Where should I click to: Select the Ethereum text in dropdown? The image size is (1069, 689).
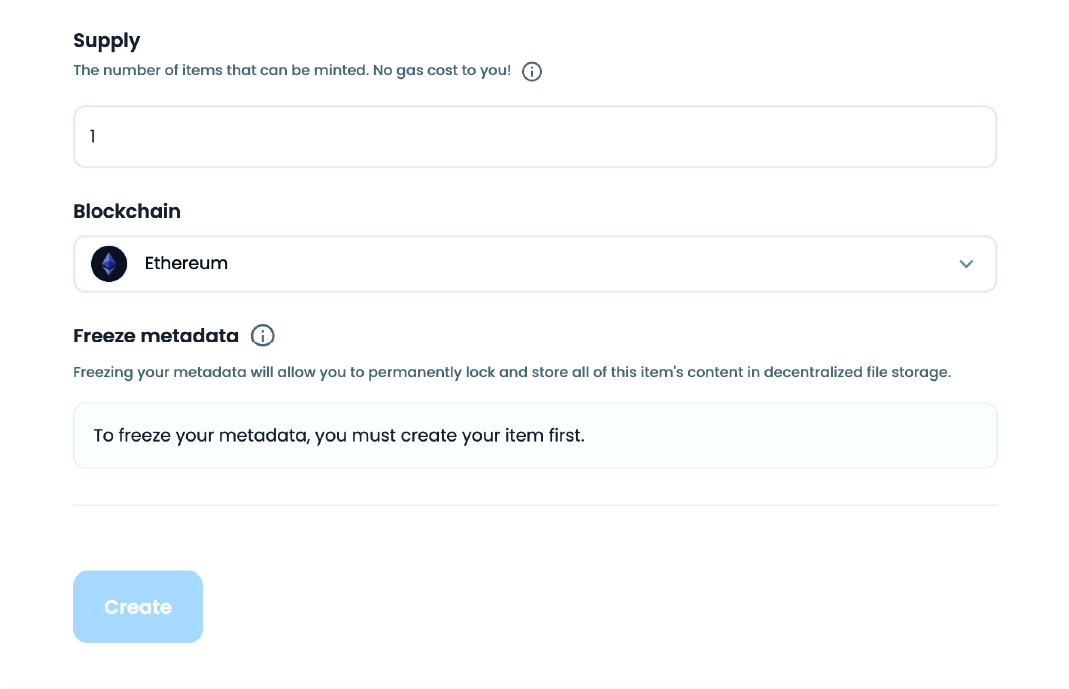(186, 264)
